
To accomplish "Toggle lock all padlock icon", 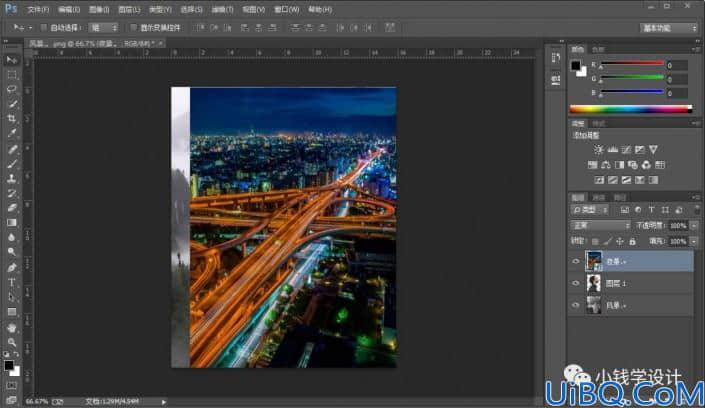I will coord(632,242).
